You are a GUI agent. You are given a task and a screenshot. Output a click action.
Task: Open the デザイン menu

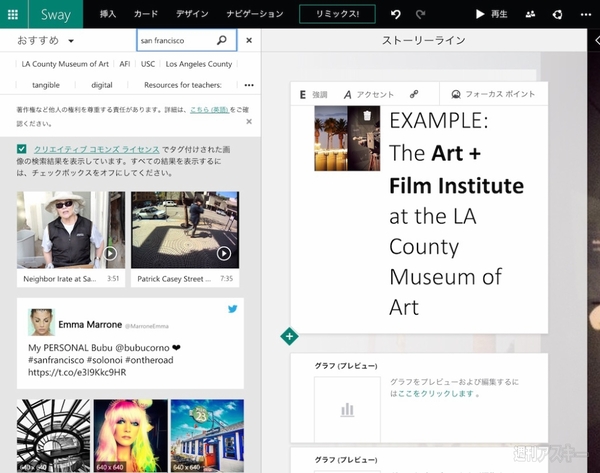(192, 14)
